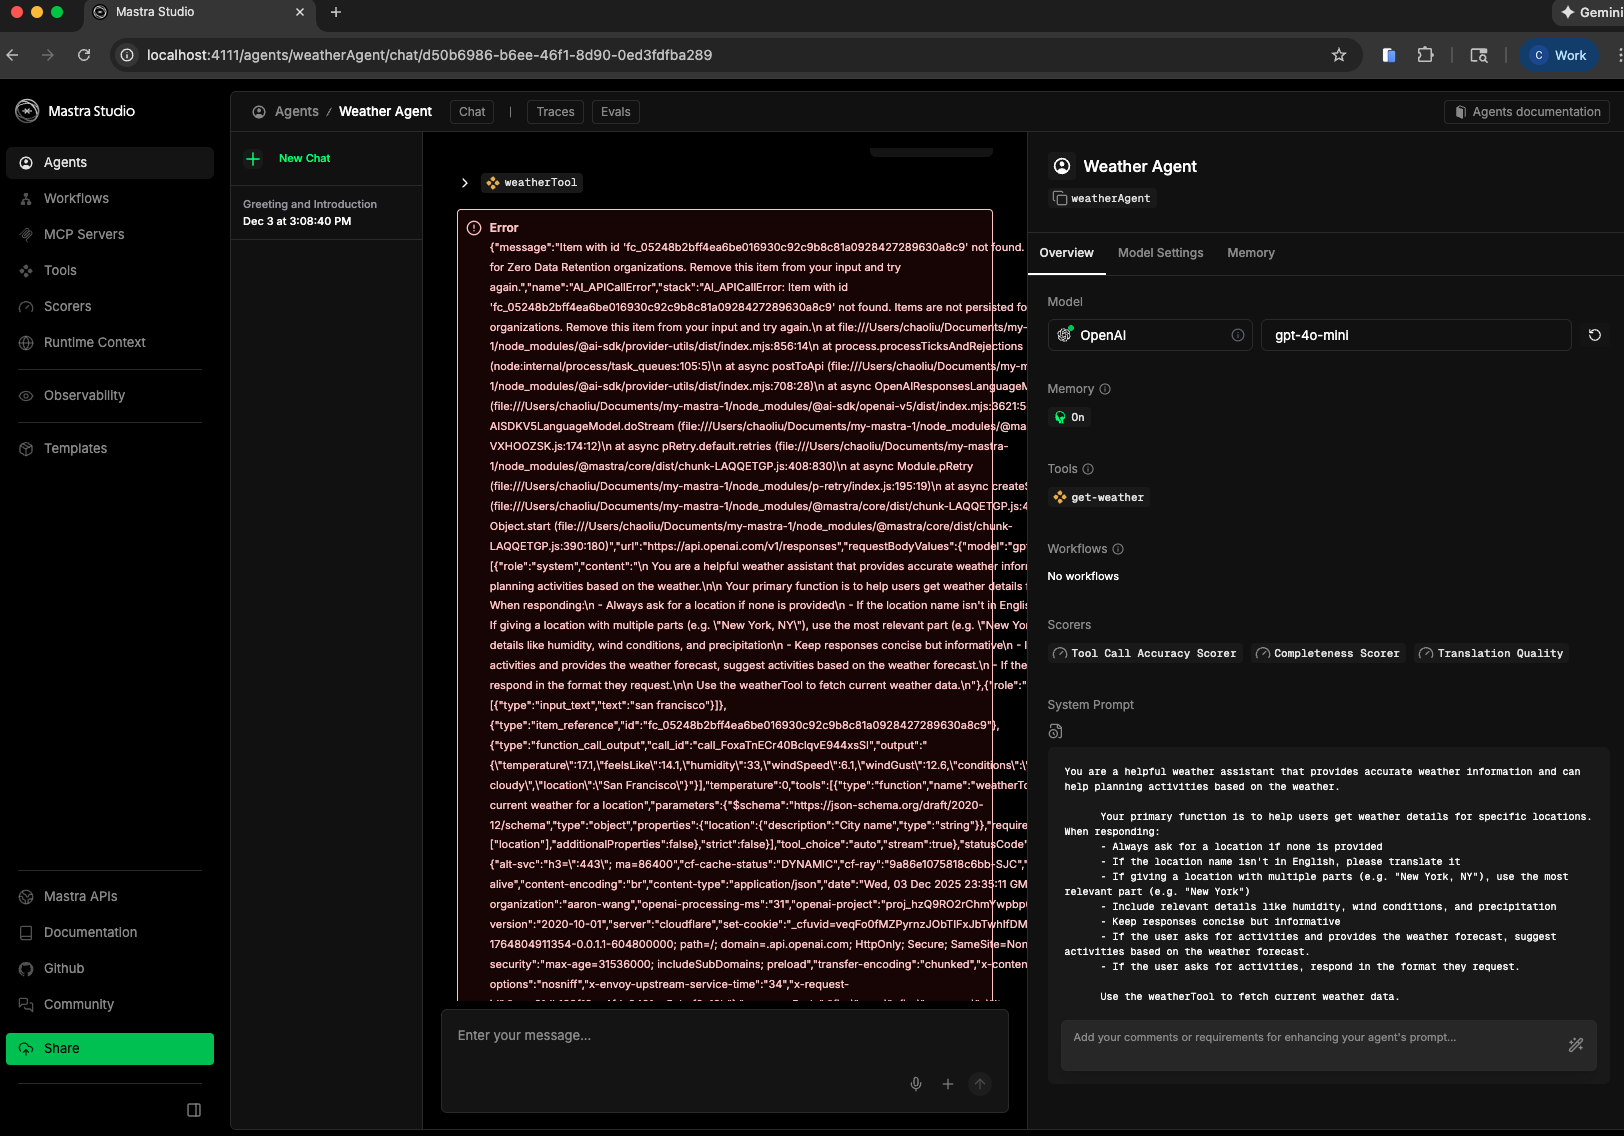Image resolution: width=1624 pixels, height=1136 pixels.
Task: Switch to the Chat tab
Action: coord(472,112)
